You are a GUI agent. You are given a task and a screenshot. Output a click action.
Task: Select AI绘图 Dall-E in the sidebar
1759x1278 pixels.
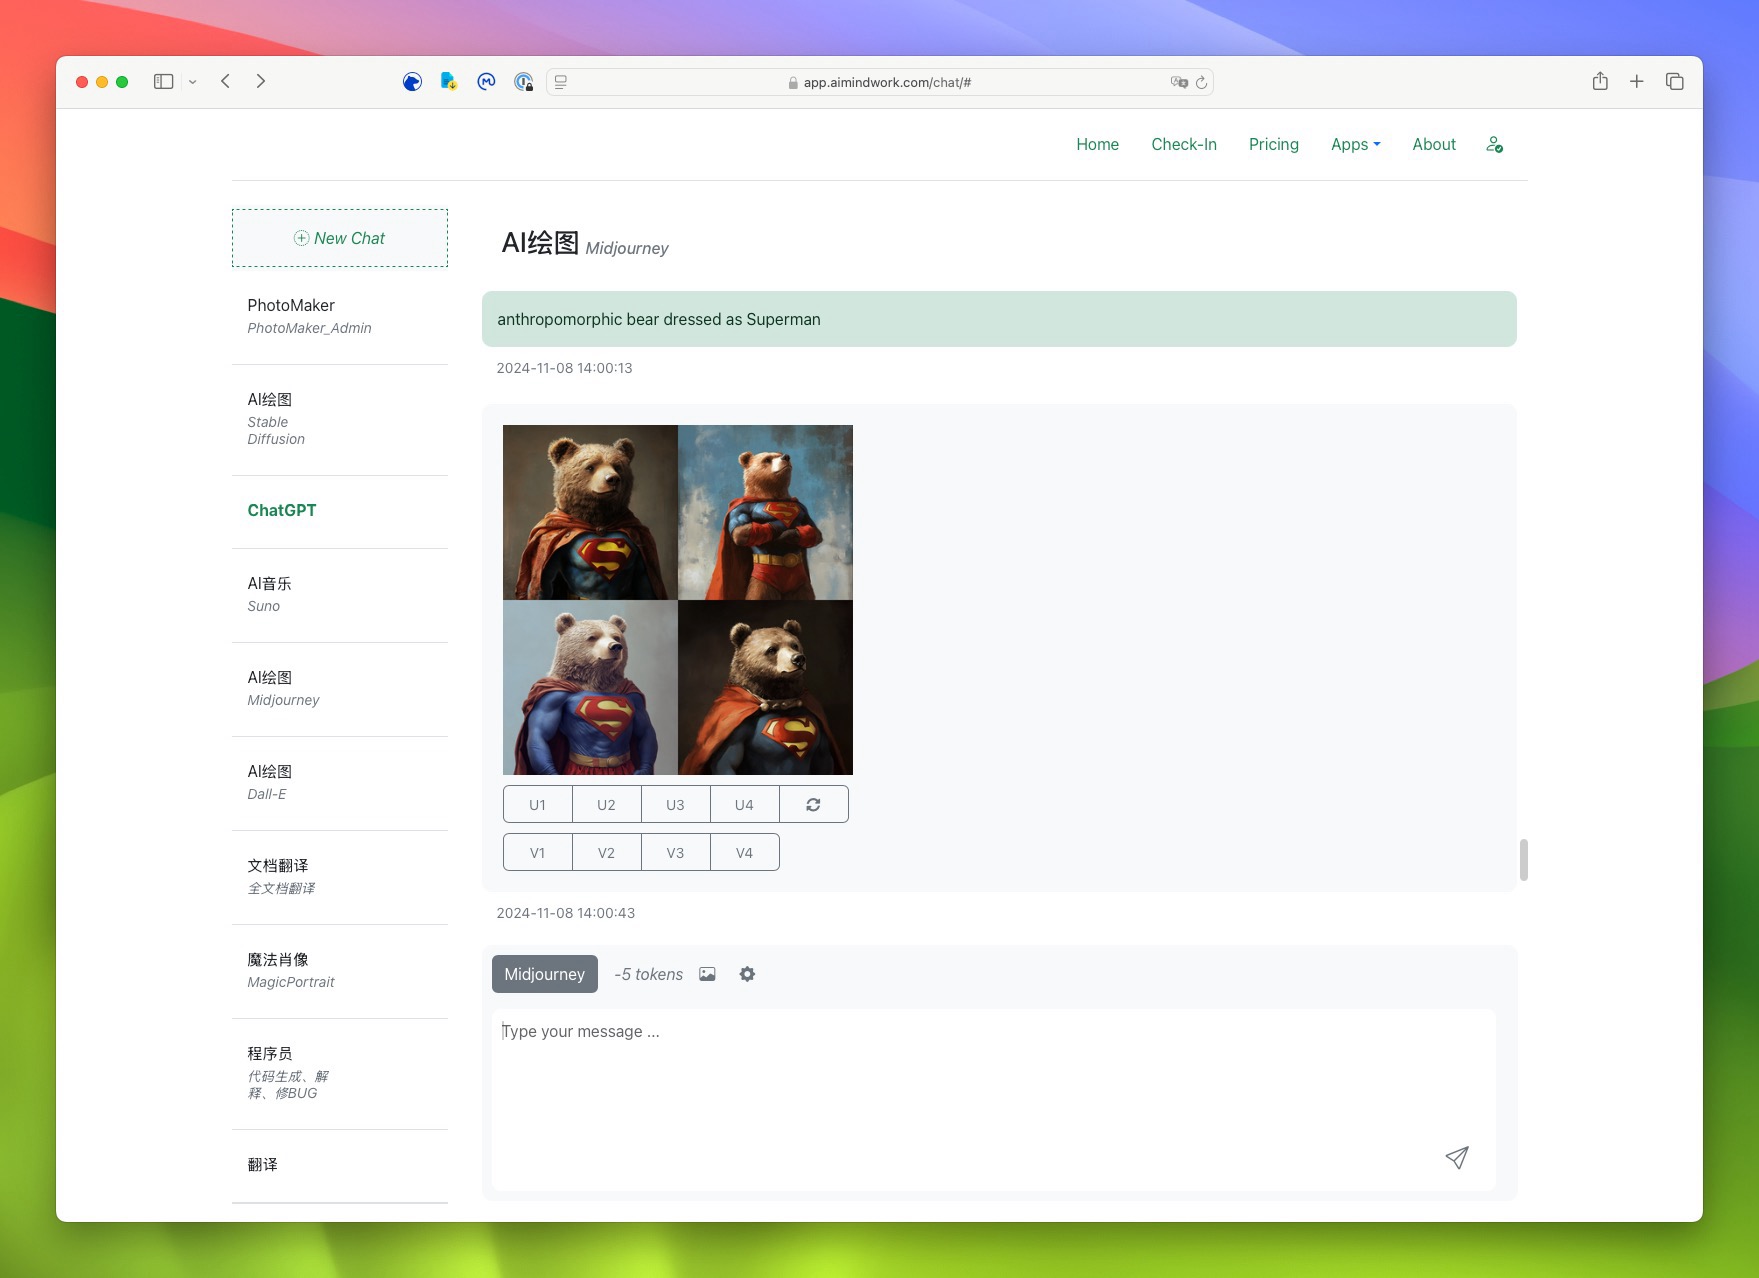coord(340,782)
